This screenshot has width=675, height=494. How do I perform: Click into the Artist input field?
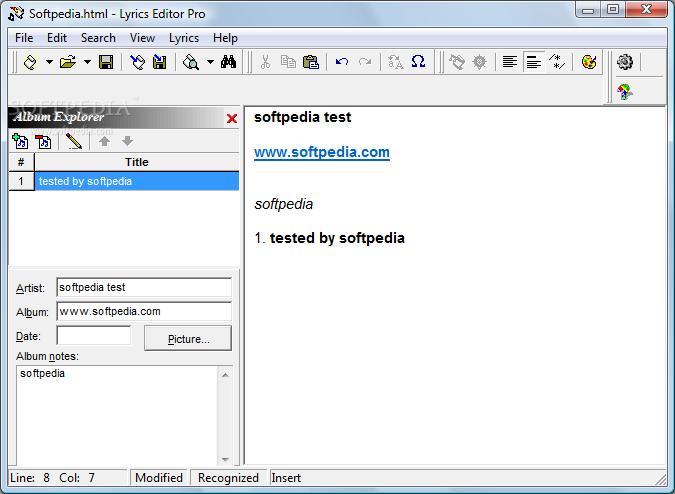(144, 287)
